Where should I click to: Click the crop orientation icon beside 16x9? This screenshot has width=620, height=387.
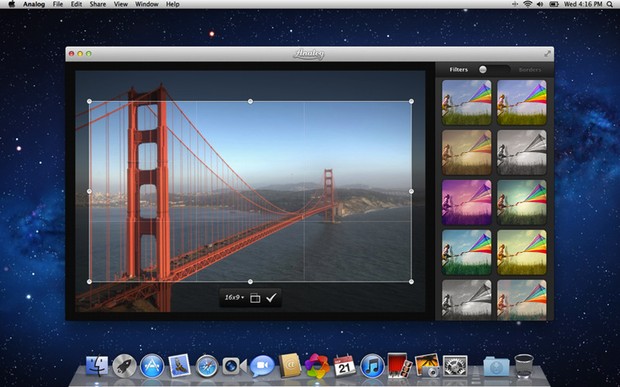coord(255,298)
